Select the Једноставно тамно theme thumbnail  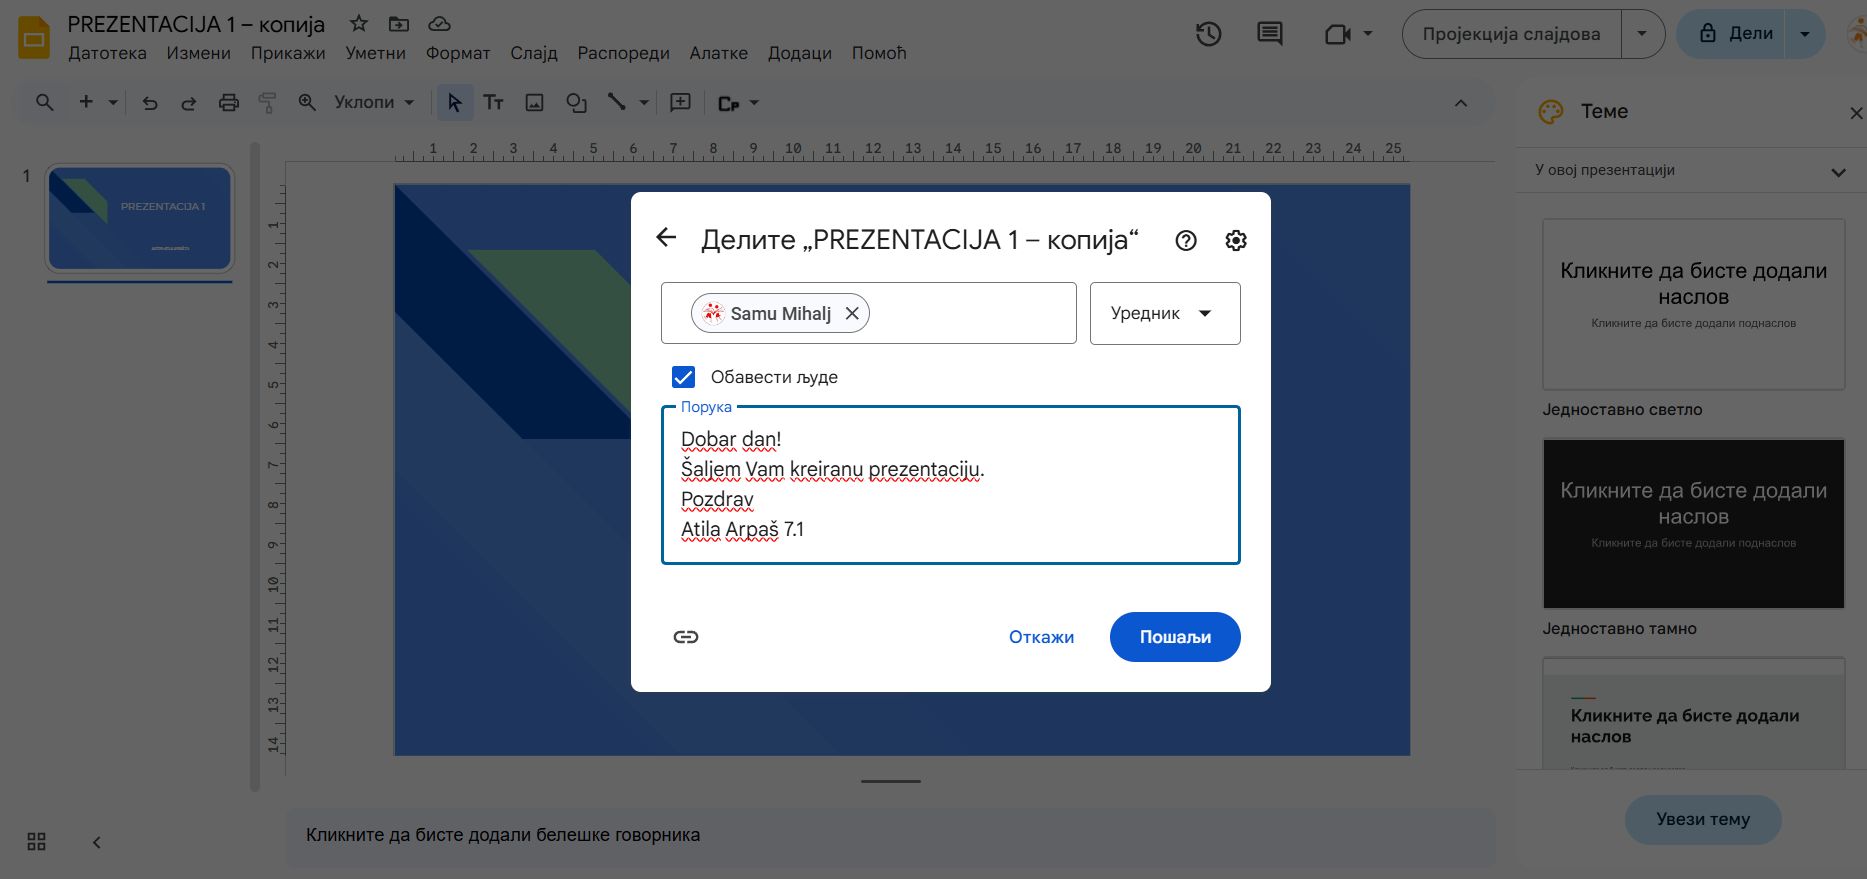coord(1693,523)
